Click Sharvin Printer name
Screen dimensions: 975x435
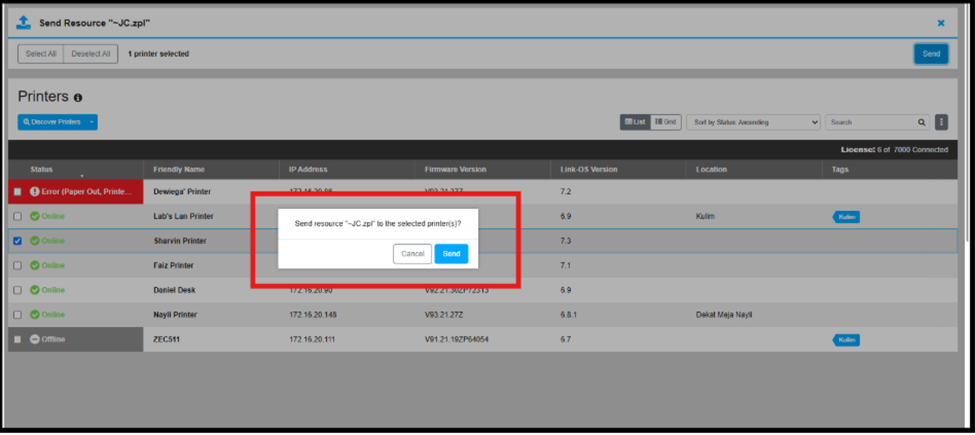pyautogui.click(x=180, y=241)
